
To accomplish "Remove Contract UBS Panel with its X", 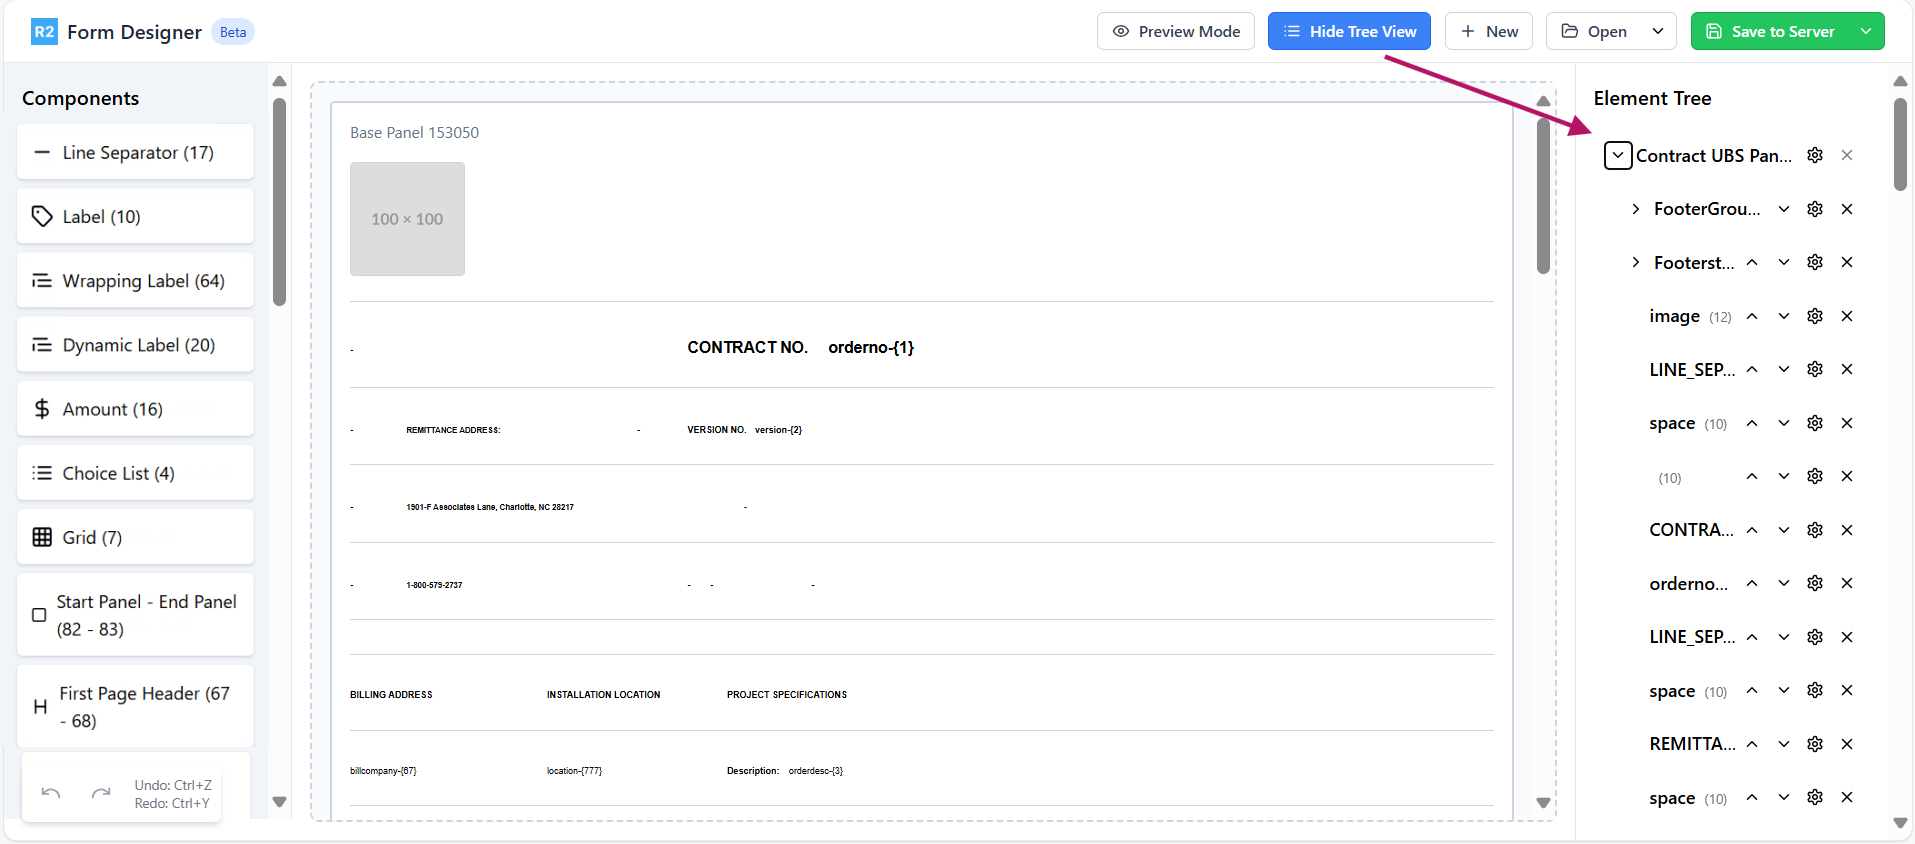I will [x=1847, y=155].
